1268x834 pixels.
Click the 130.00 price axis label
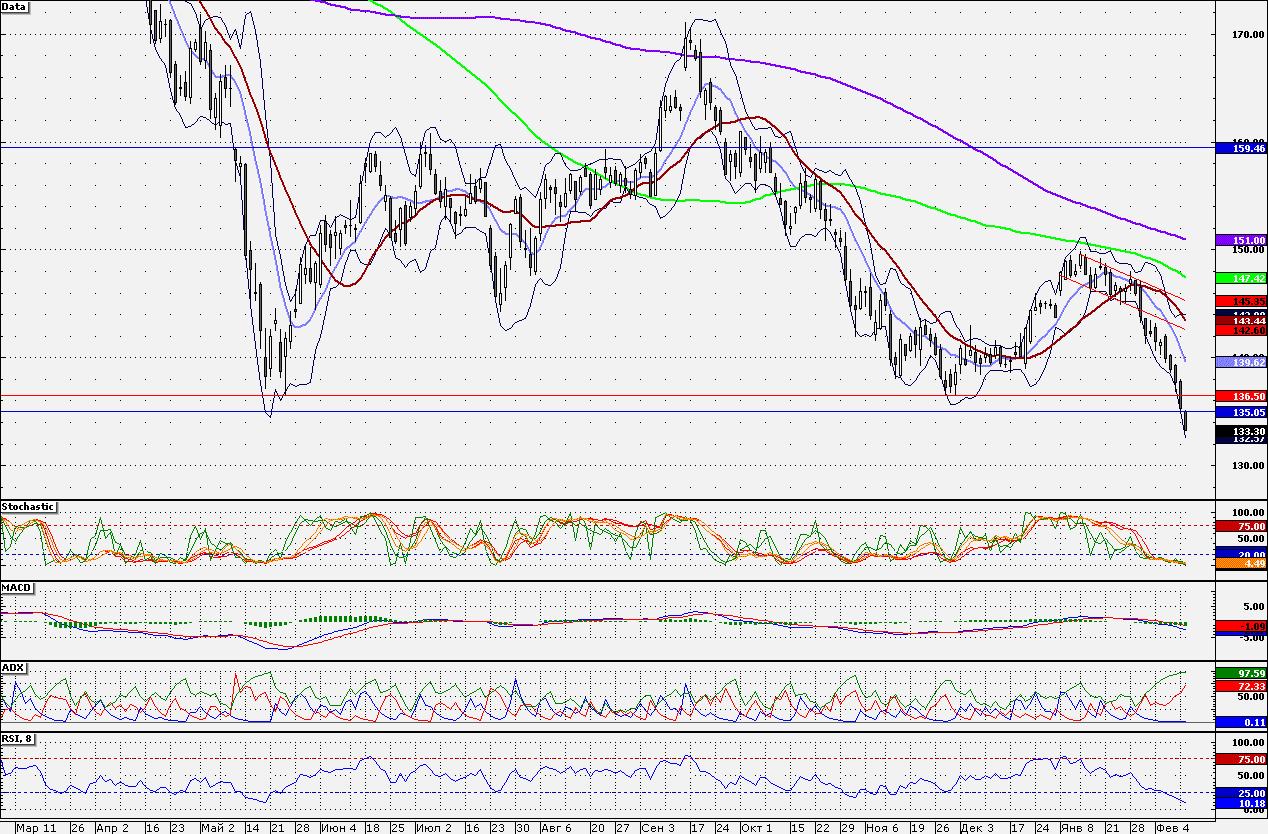pyautogui.click(x=1250, y=466)
